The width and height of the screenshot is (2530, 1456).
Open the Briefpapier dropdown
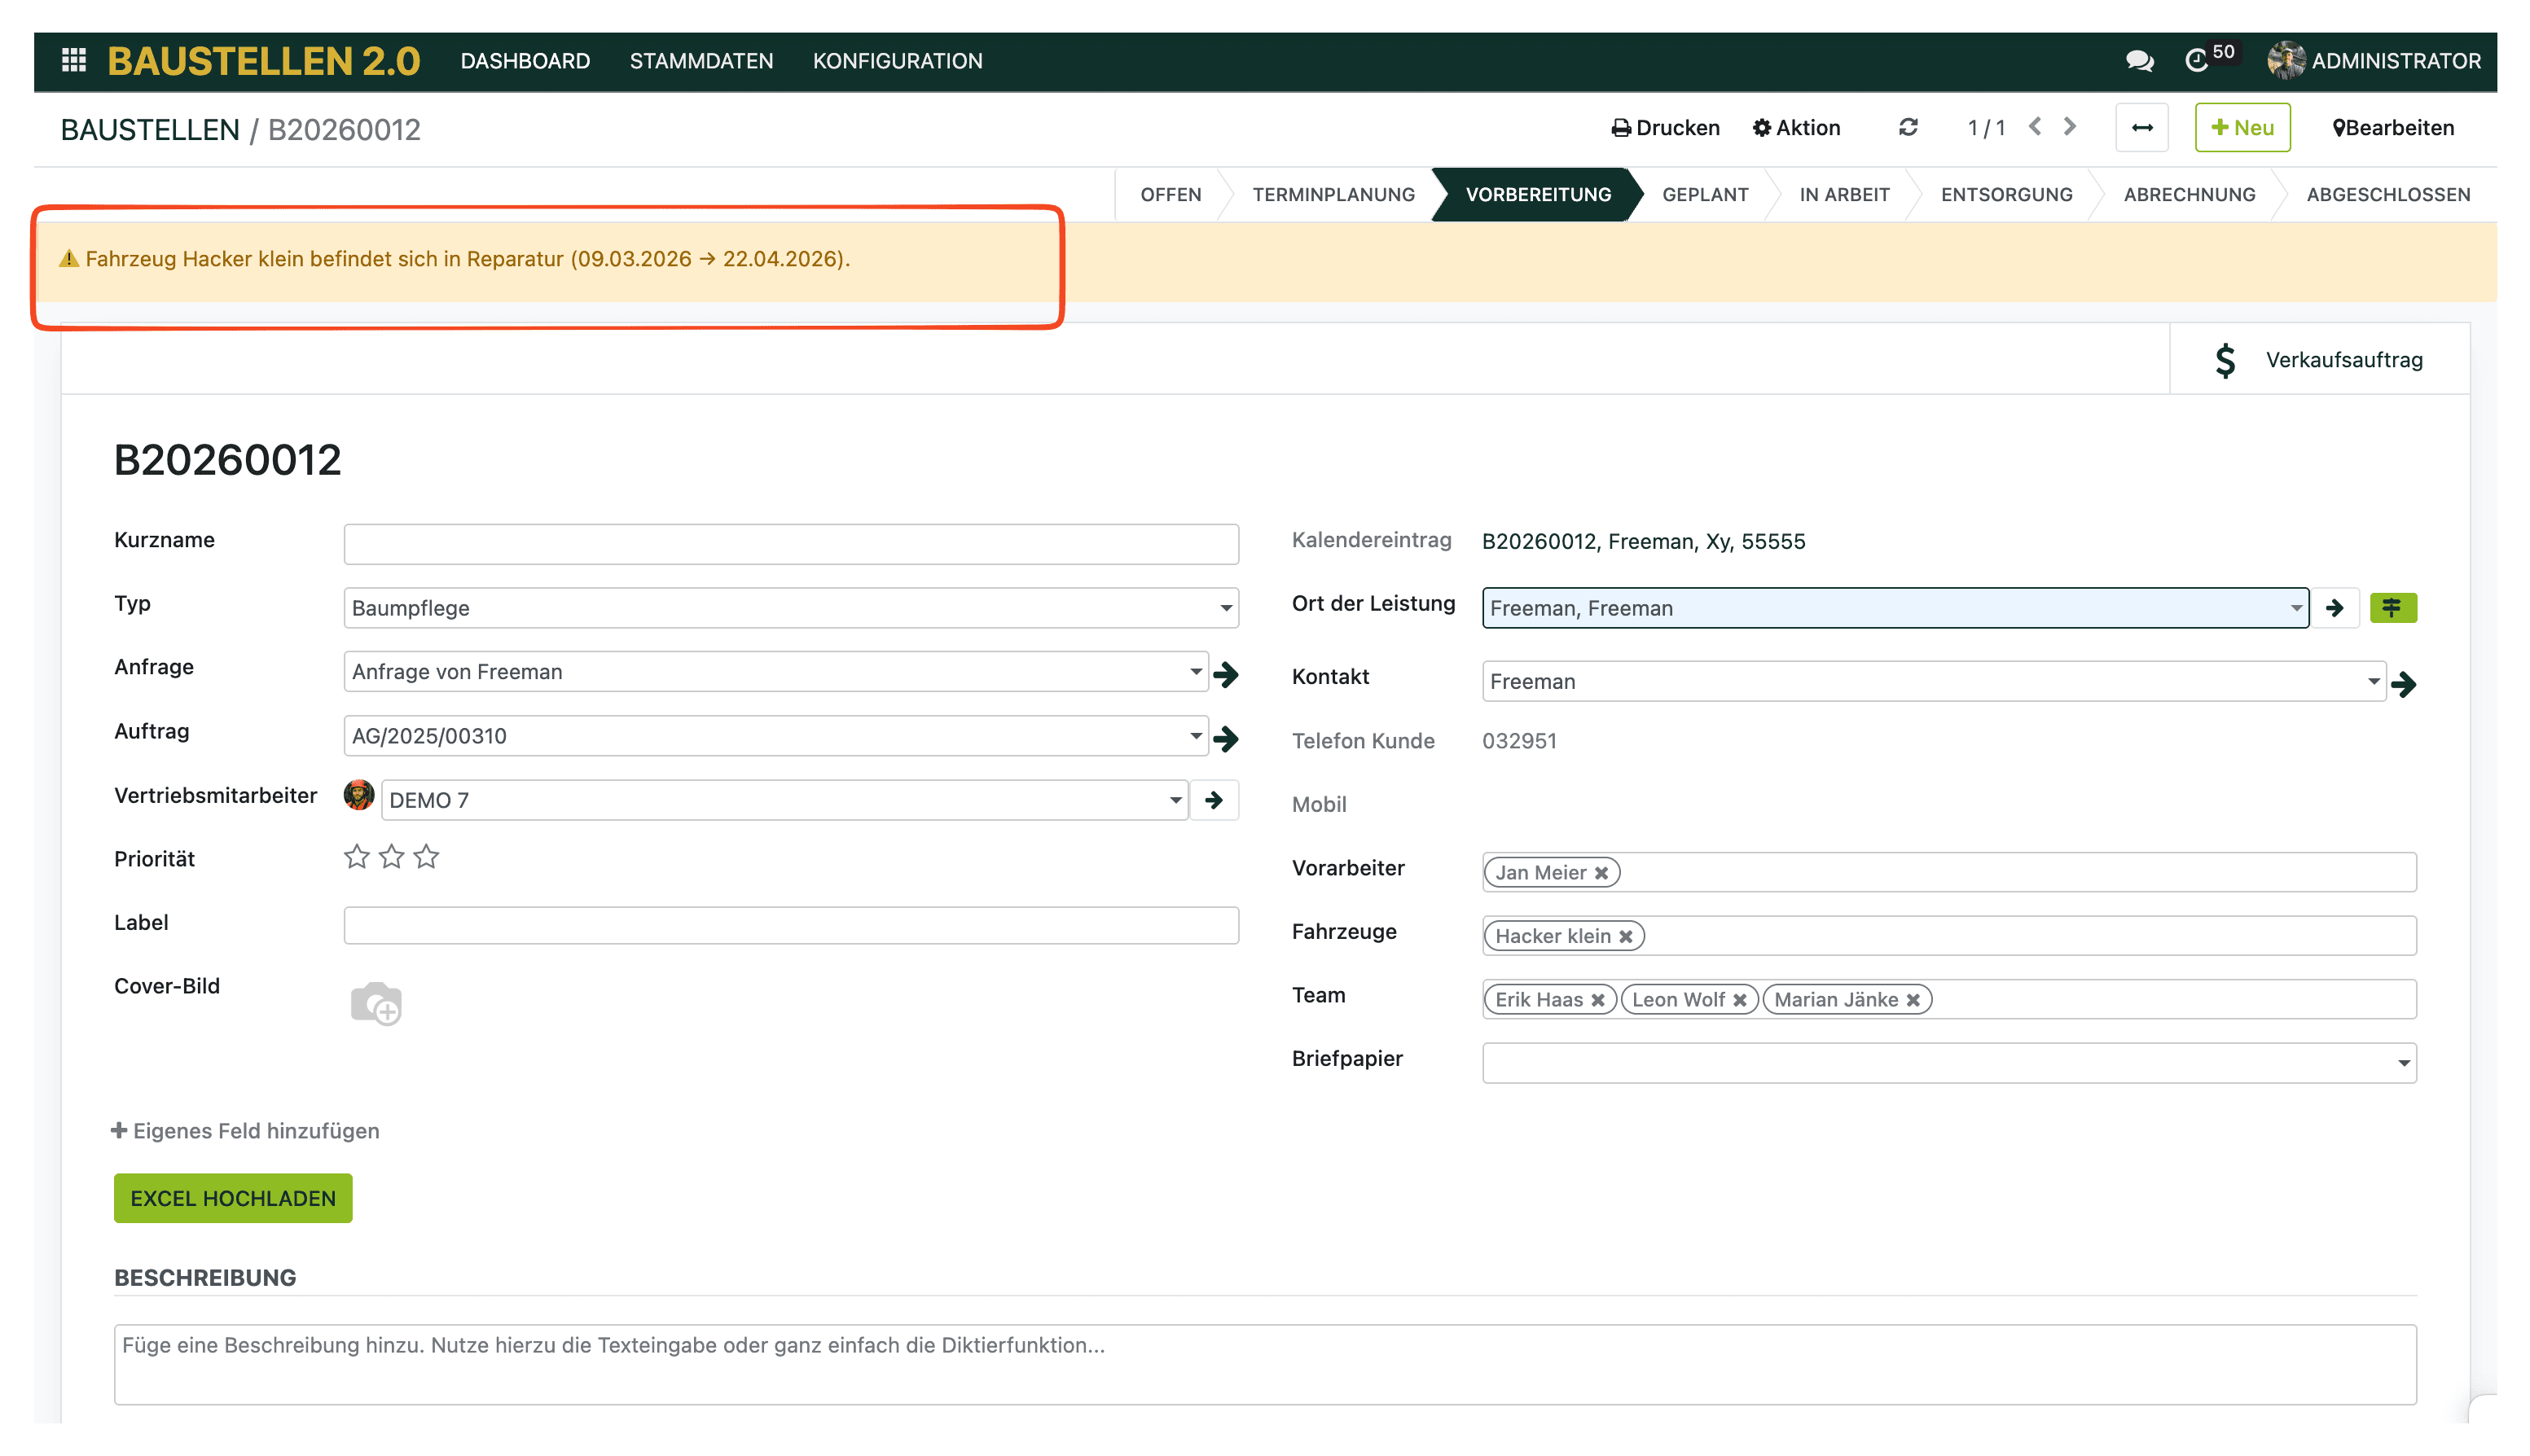(2402, 1063)
